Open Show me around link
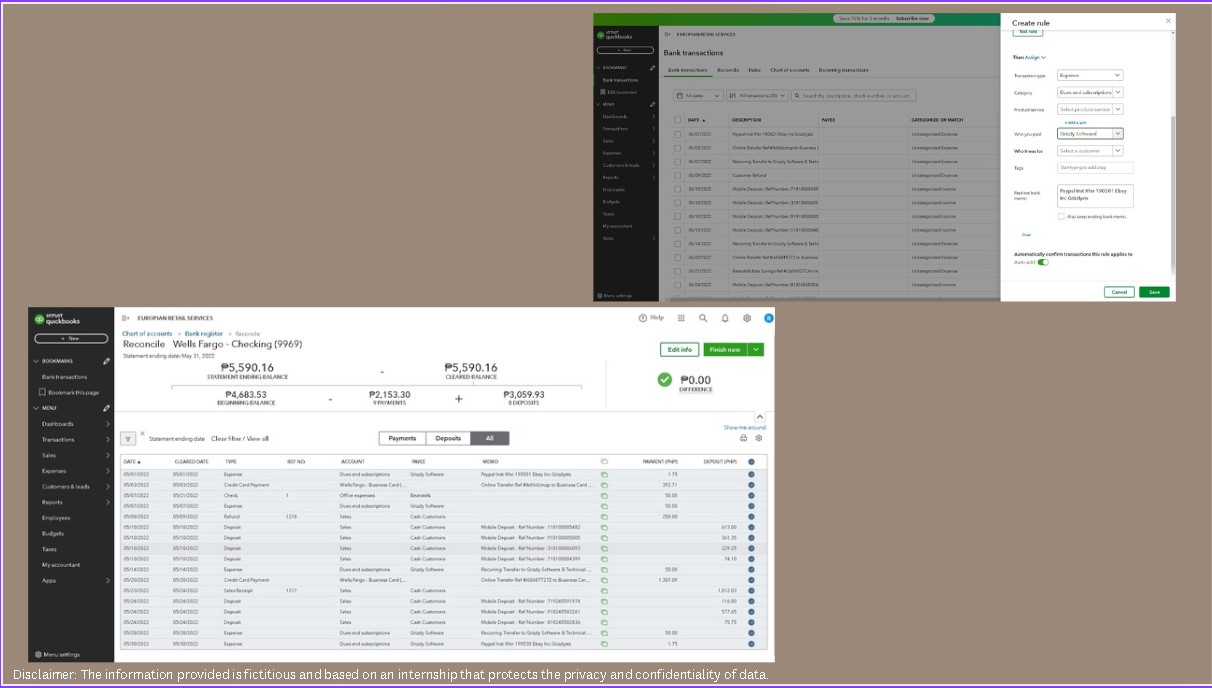The width and height of the screenshot is (1212, 688). coord(745,427)
